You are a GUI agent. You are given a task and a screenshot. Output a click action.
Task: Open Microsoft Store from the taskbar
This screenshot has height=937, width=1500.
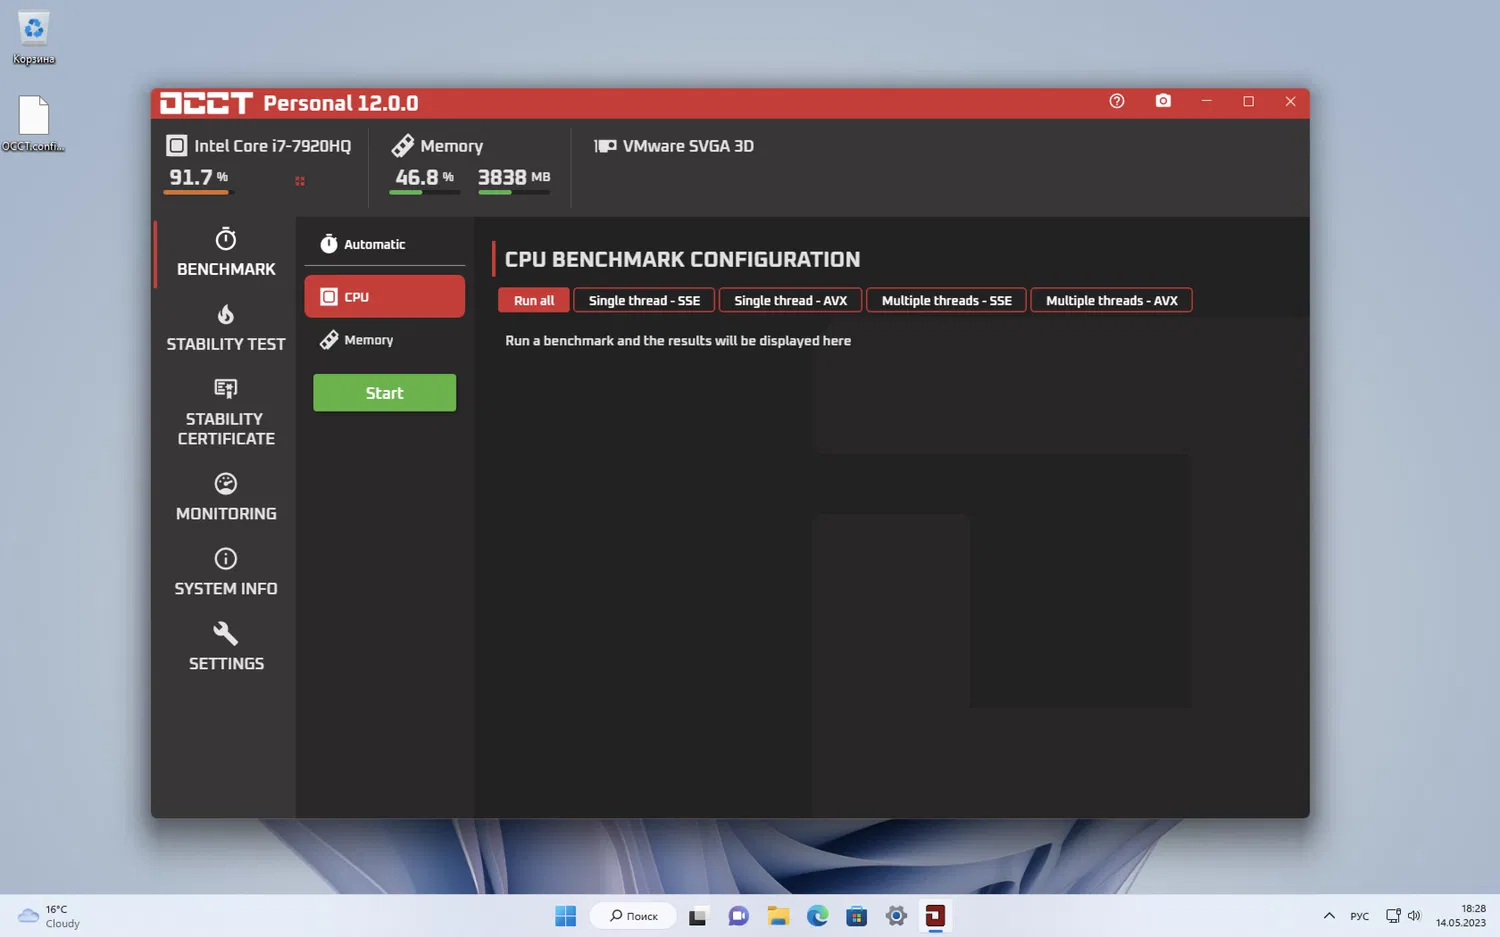[856, 916]
